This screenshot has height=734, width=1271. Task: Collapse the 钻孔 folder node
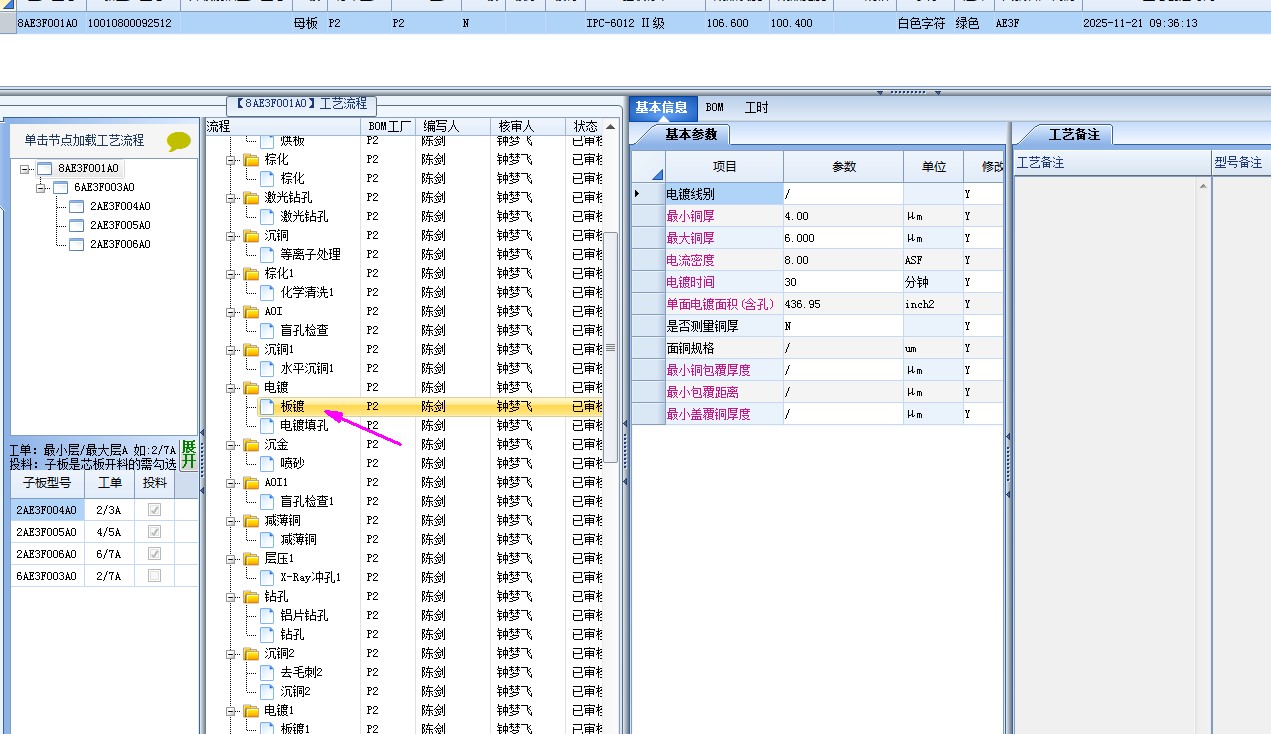(x=231, y=597)
